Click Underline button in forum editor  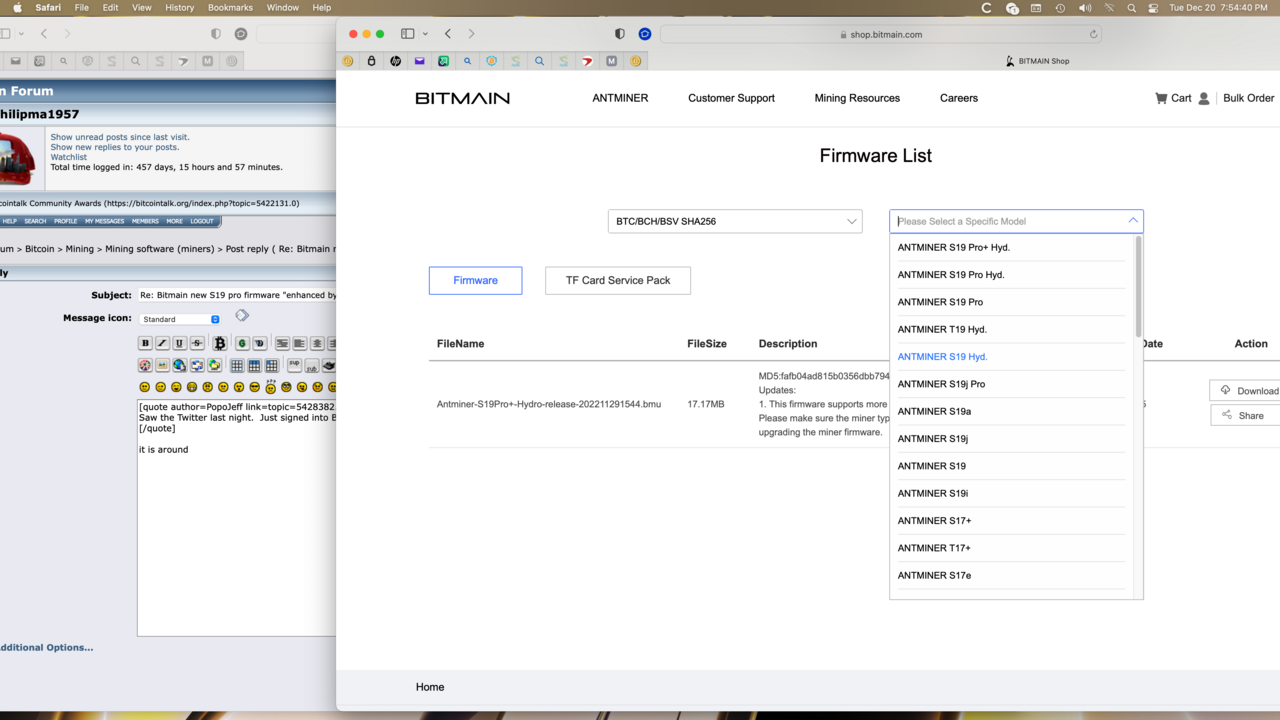click(180, 343)
